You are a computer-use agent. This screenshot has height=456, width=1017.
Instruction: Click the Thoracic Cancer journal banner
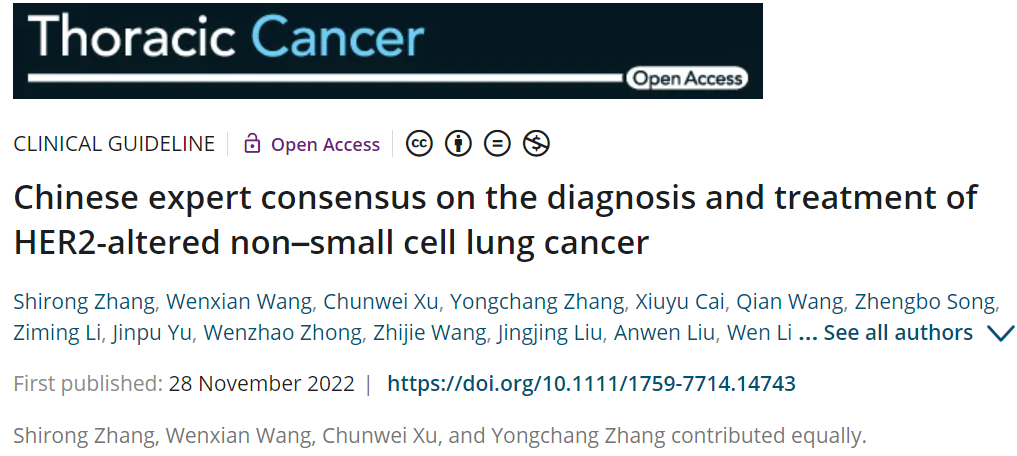pyautogui.click(x=387, y=50)
